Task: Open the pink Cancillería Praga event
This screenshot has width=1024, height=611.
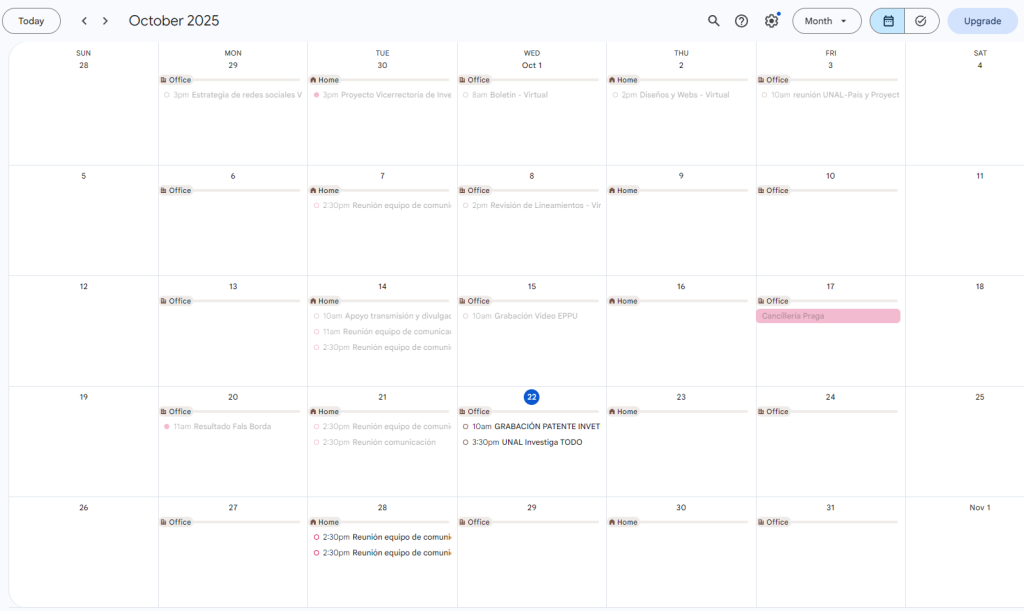Action: click(828, 316)
